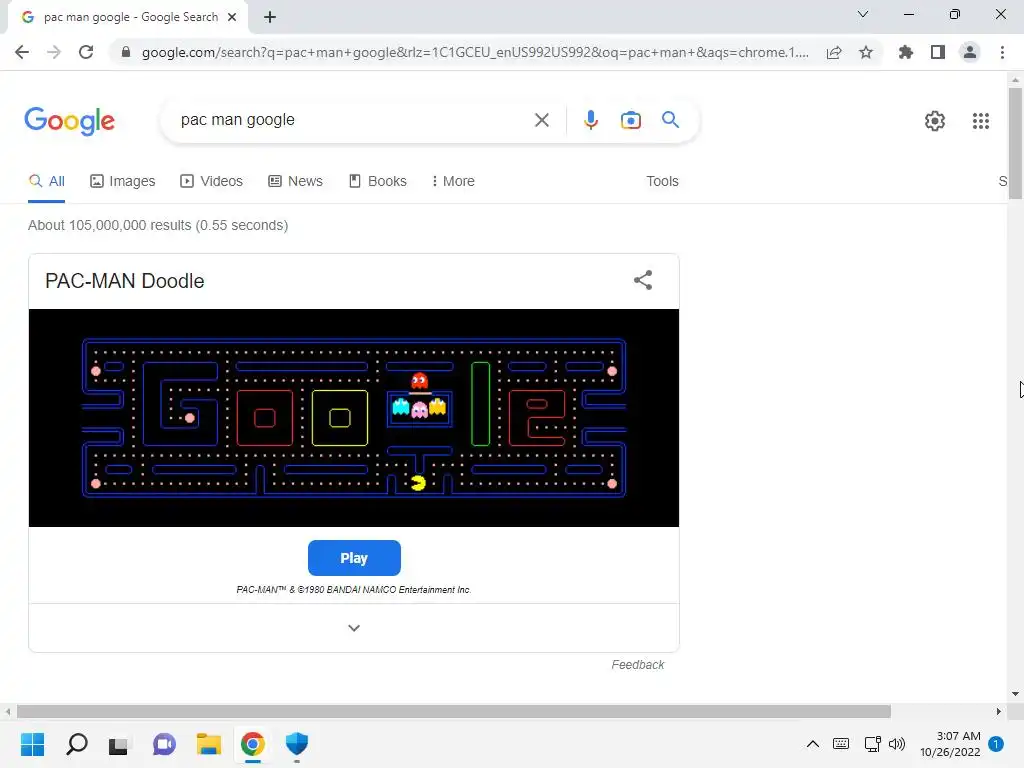Image resolution: width=1024 pixels, height=768 pixels.
Task: Open volume control in system tray
Action: click(897, 744)
